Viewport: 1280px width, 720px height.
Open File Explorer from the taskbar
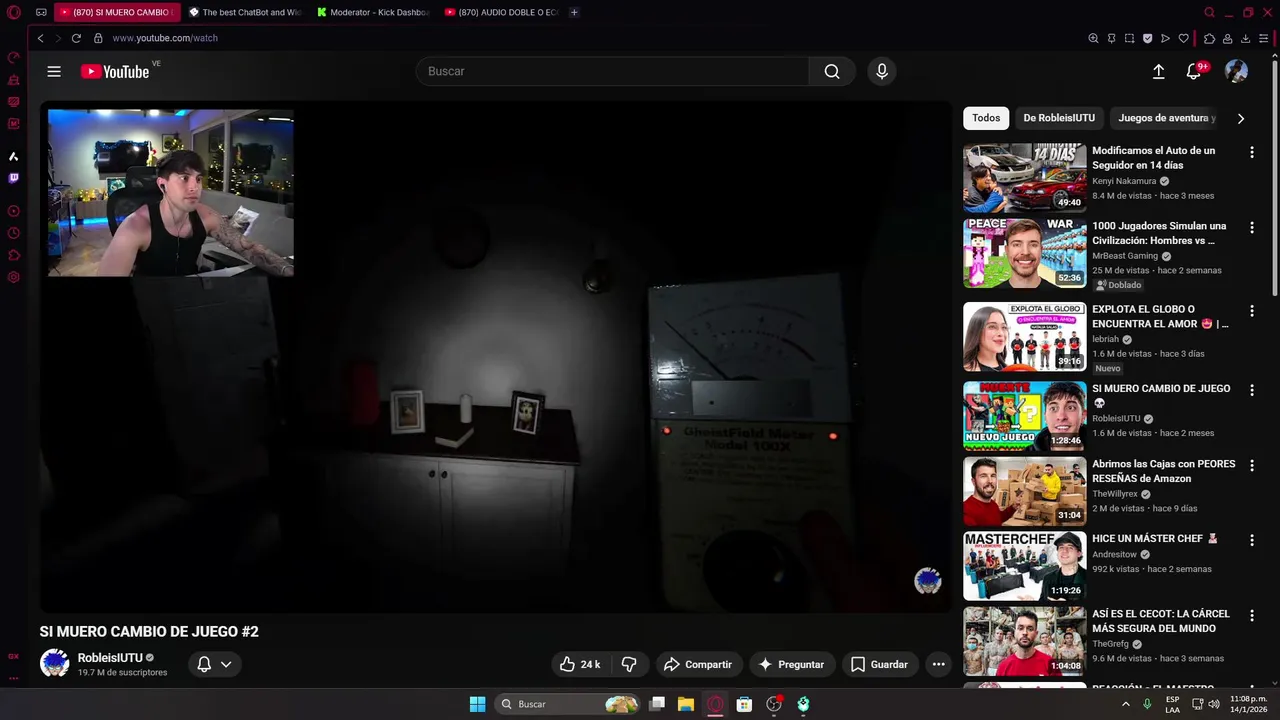click(686, 704)
